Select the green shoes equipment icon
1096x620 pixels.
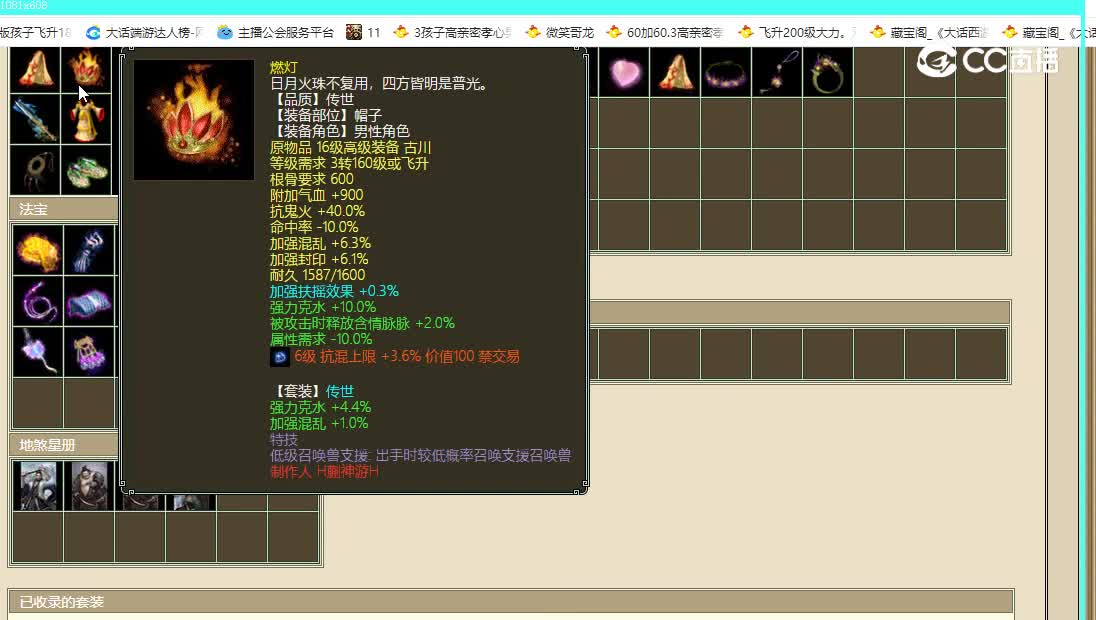pos(87,170)
